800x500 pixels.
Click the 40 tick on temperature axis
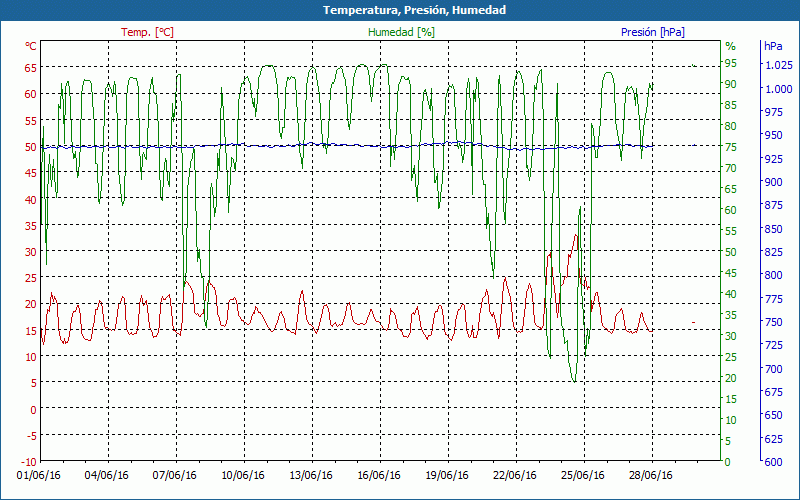tap(31, 199)
